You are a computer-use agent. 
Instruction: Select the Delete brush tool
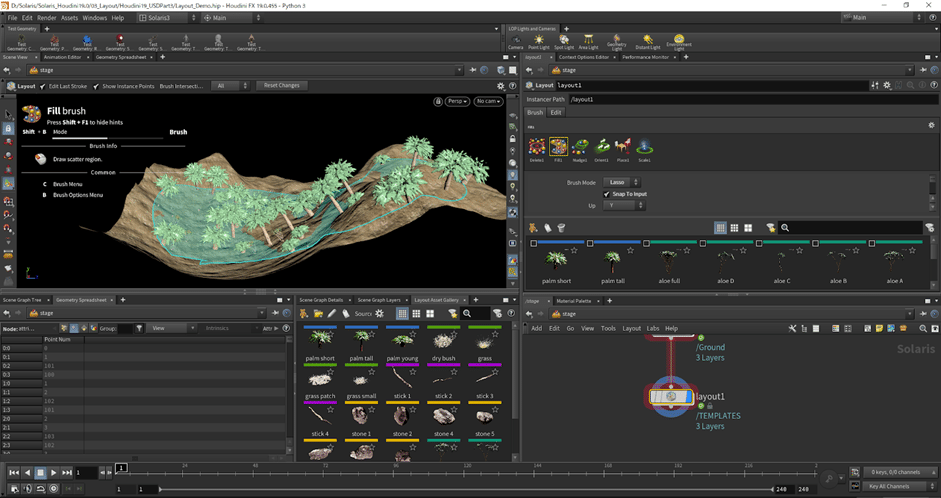pos(538,148)
